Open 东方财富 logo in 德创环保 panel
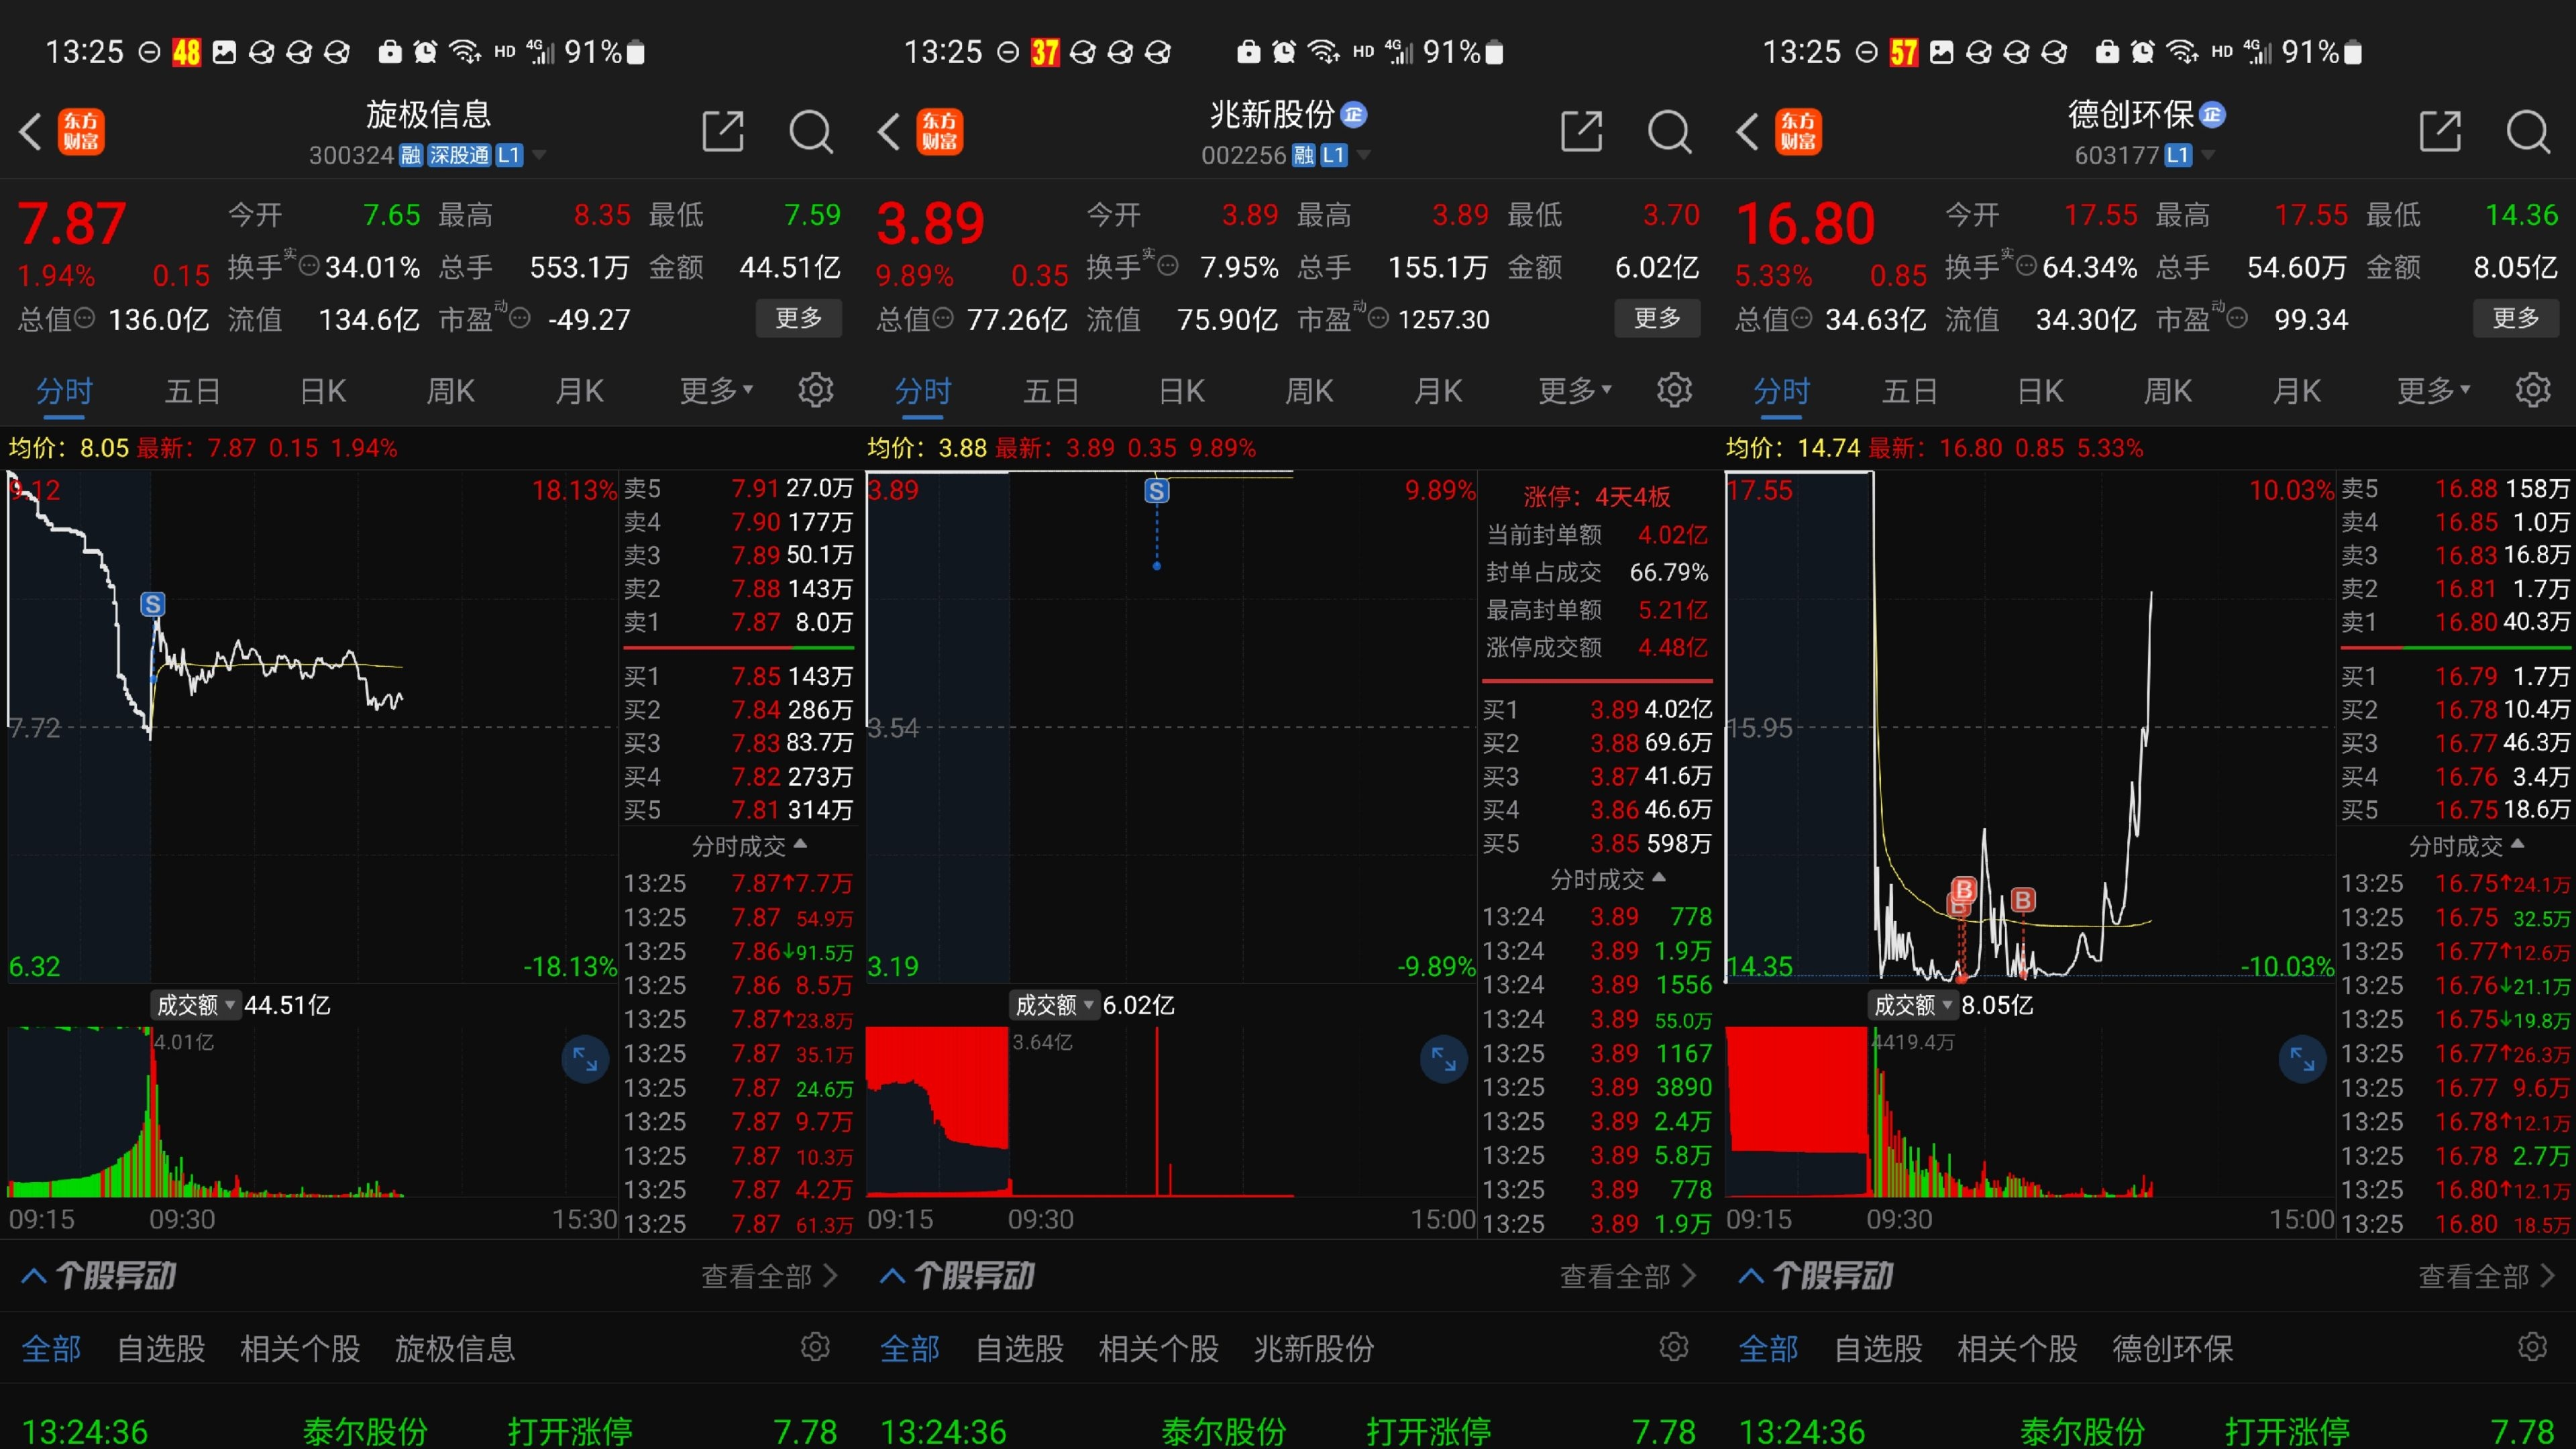Image resolution: width=2576 pixels, height=1449 pixels. (1798, 132)
